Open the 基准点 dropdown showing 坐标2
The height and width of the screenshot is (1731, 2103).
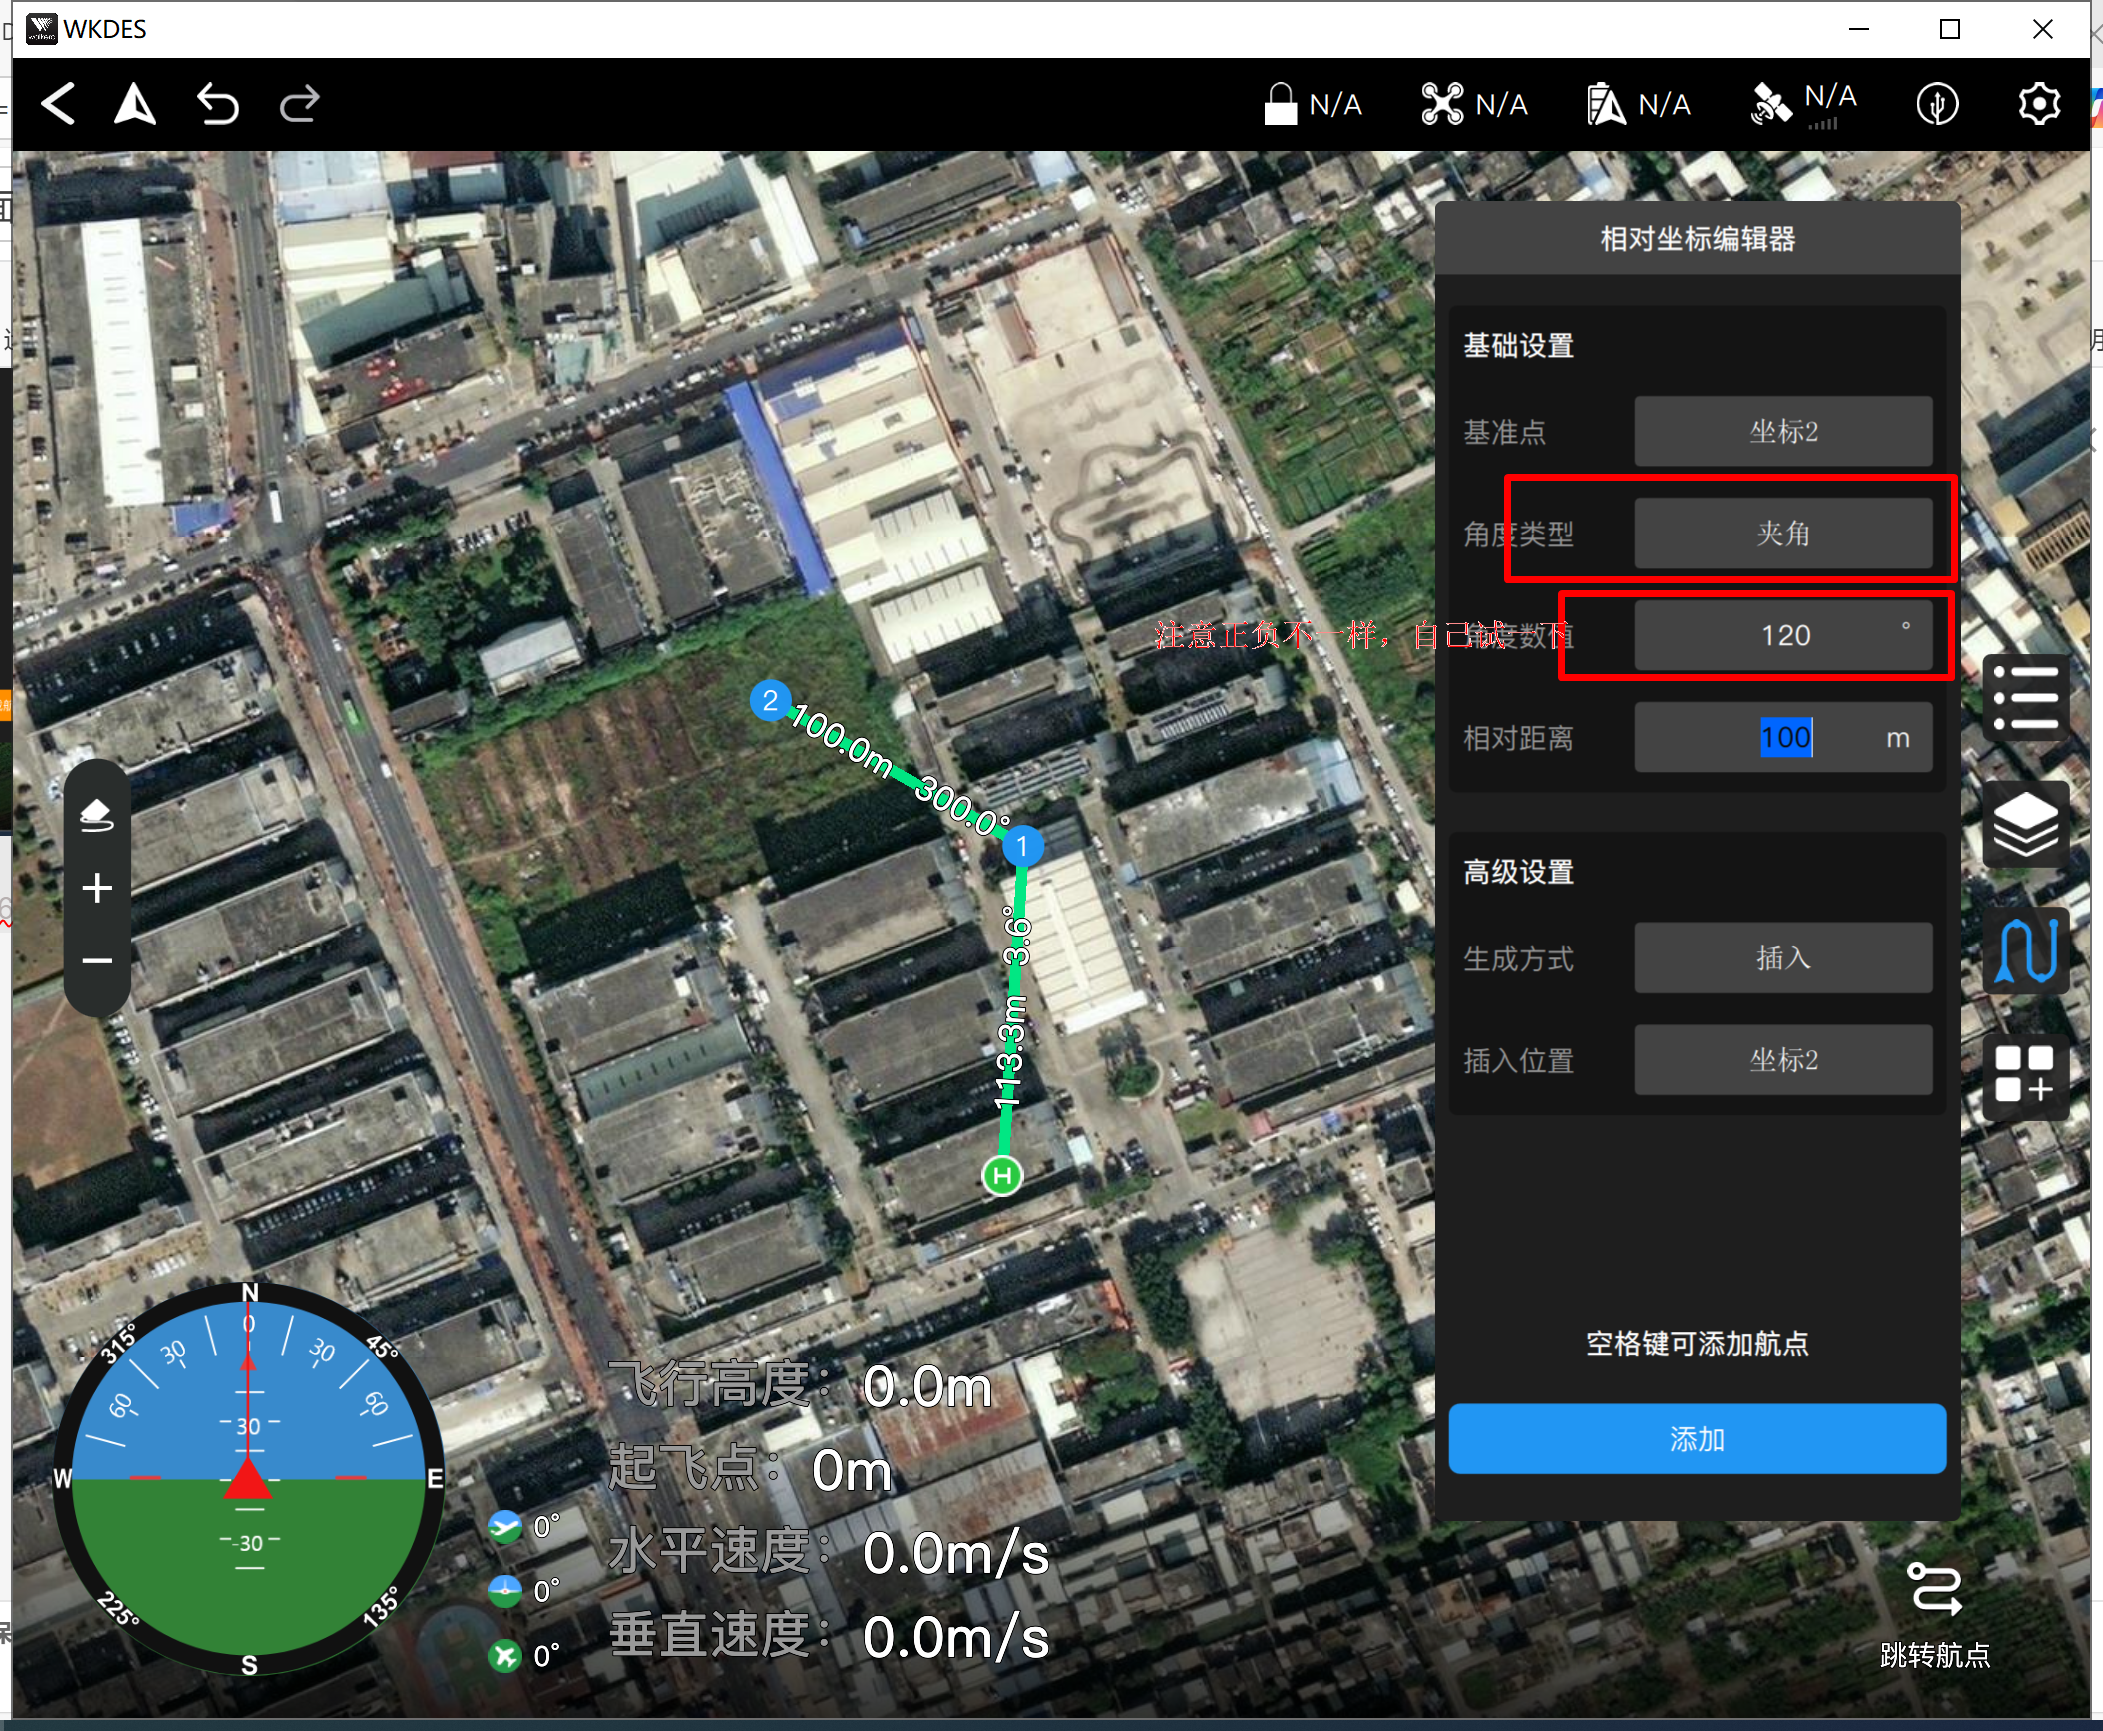click(x=1782, y=432)
